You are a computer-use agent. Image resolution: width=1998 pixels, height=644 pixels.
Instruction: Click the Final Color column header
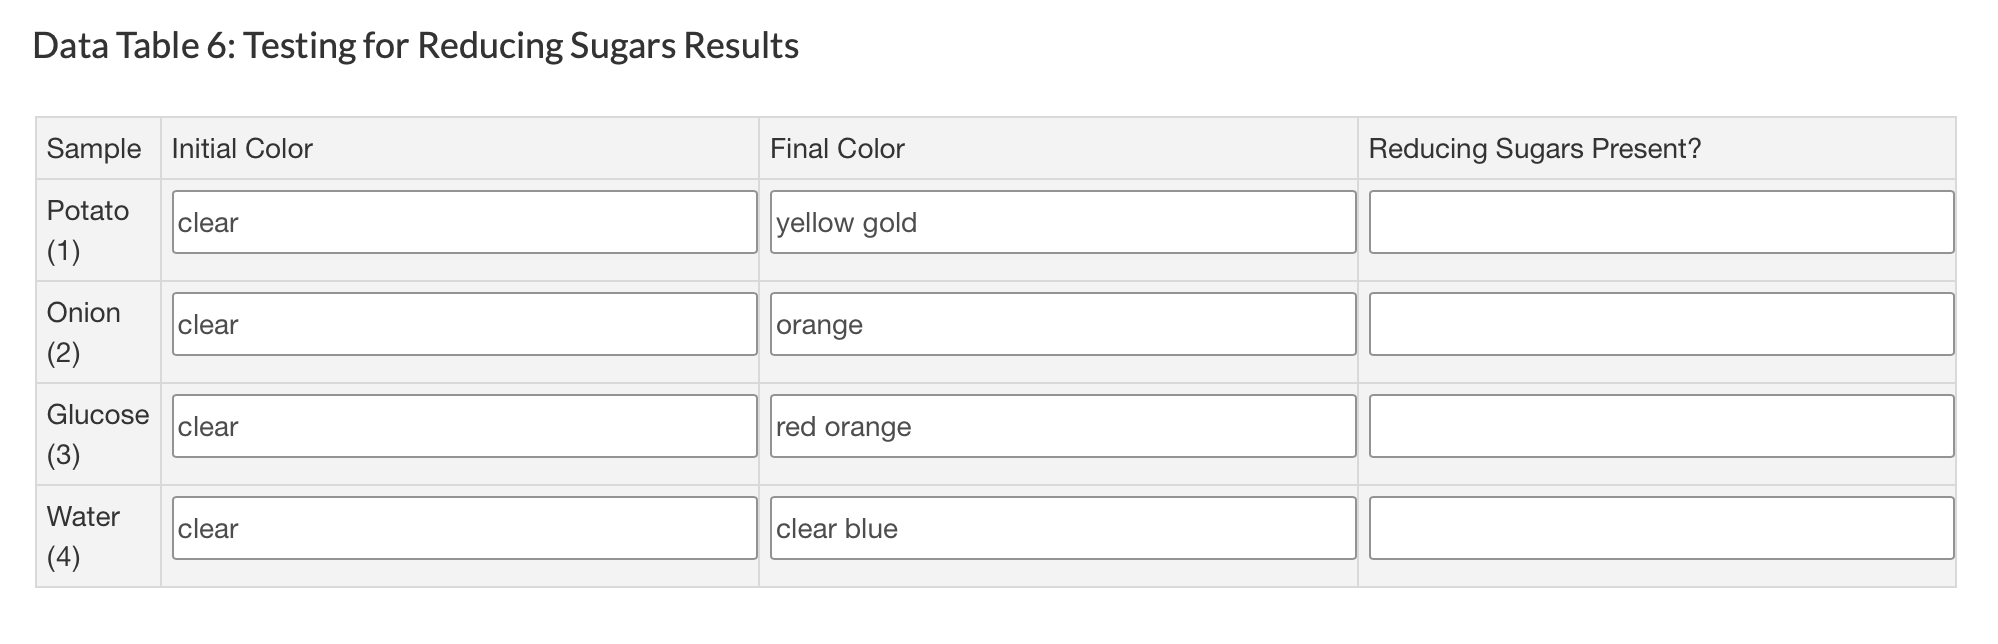(x=837, y=149)
